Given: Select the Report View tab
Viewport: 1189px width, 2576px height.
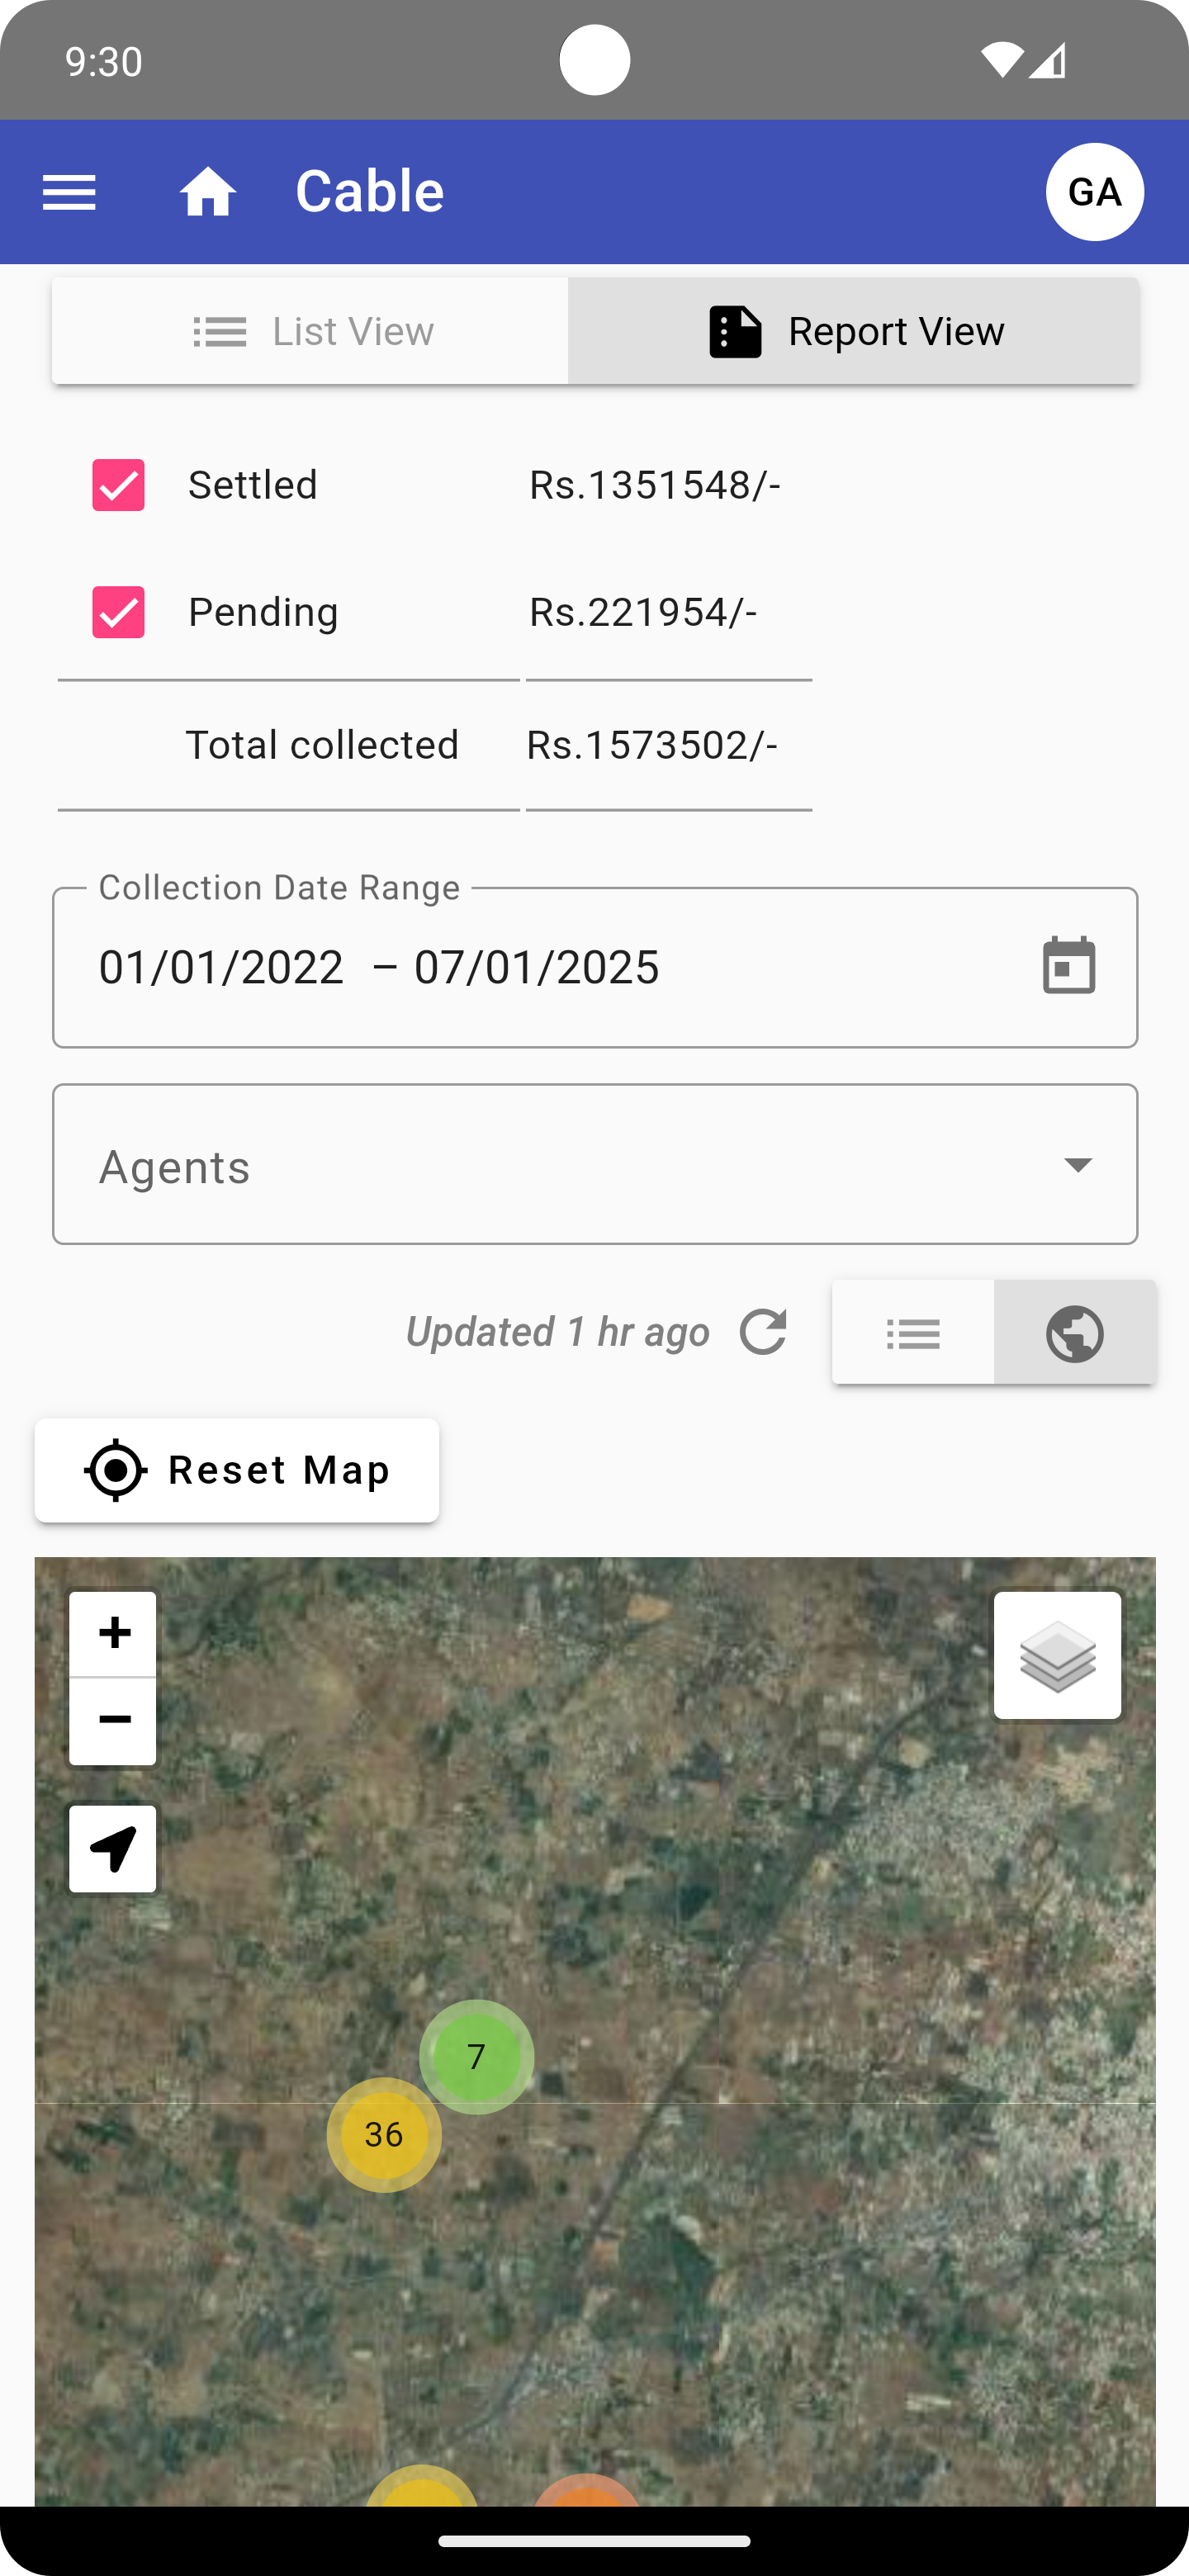Looking at the screenshot, I should pyautogui.click(x=854, y=331).
